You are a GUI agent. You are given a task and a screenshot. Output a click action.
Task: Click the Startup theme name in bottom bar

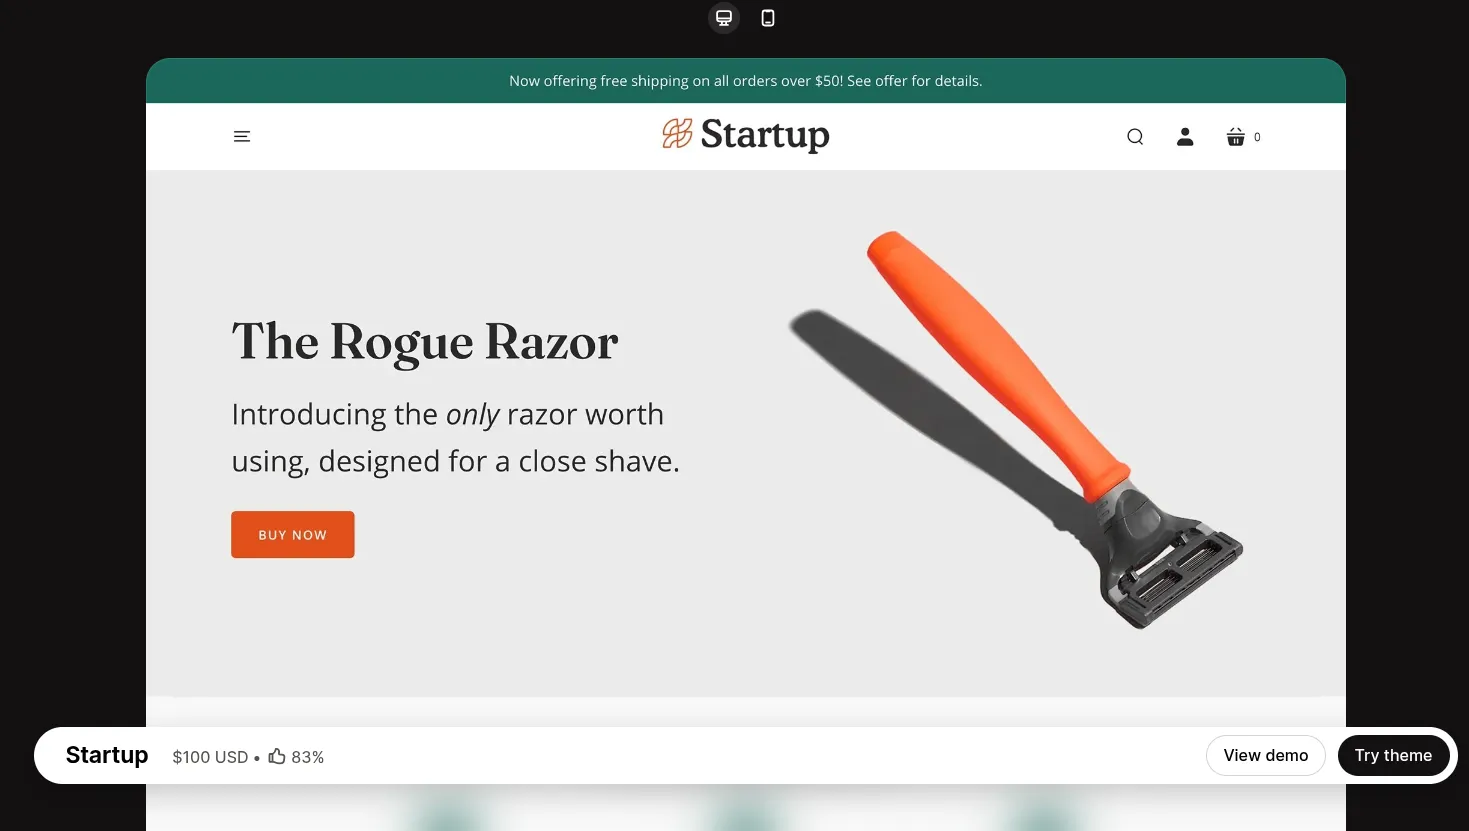coord(107,755)
